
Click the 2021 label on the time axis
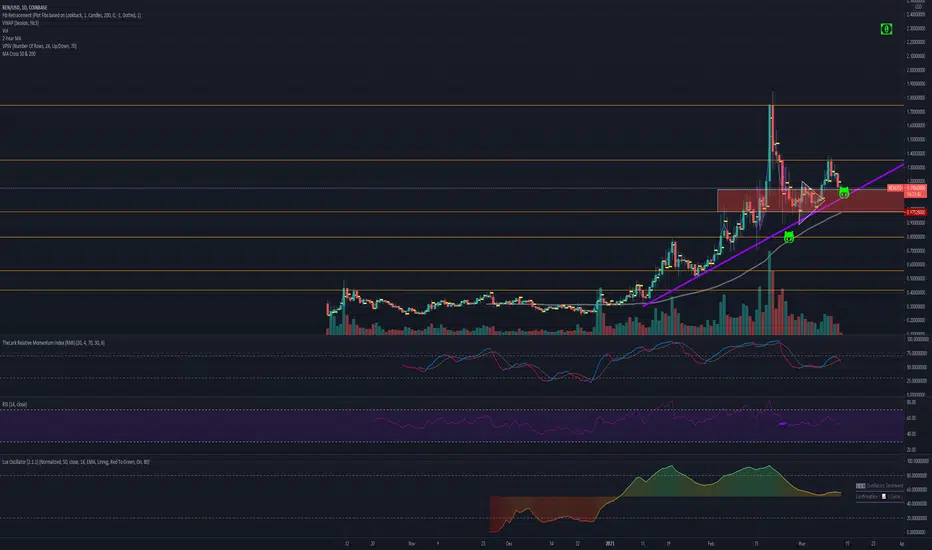tap(609, 543)
